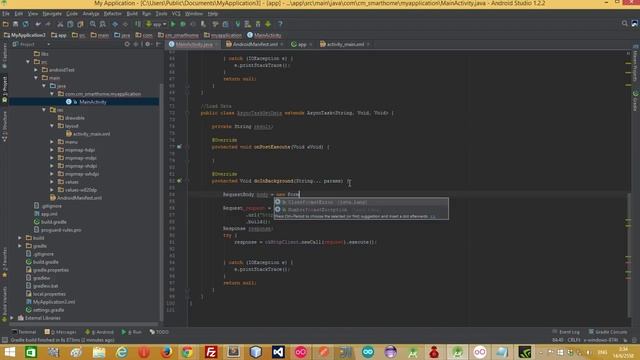Collapse the res folder arrow
The height and width of the screenshot is (360, 640).
pyautogui.click(x=44, y=110)
